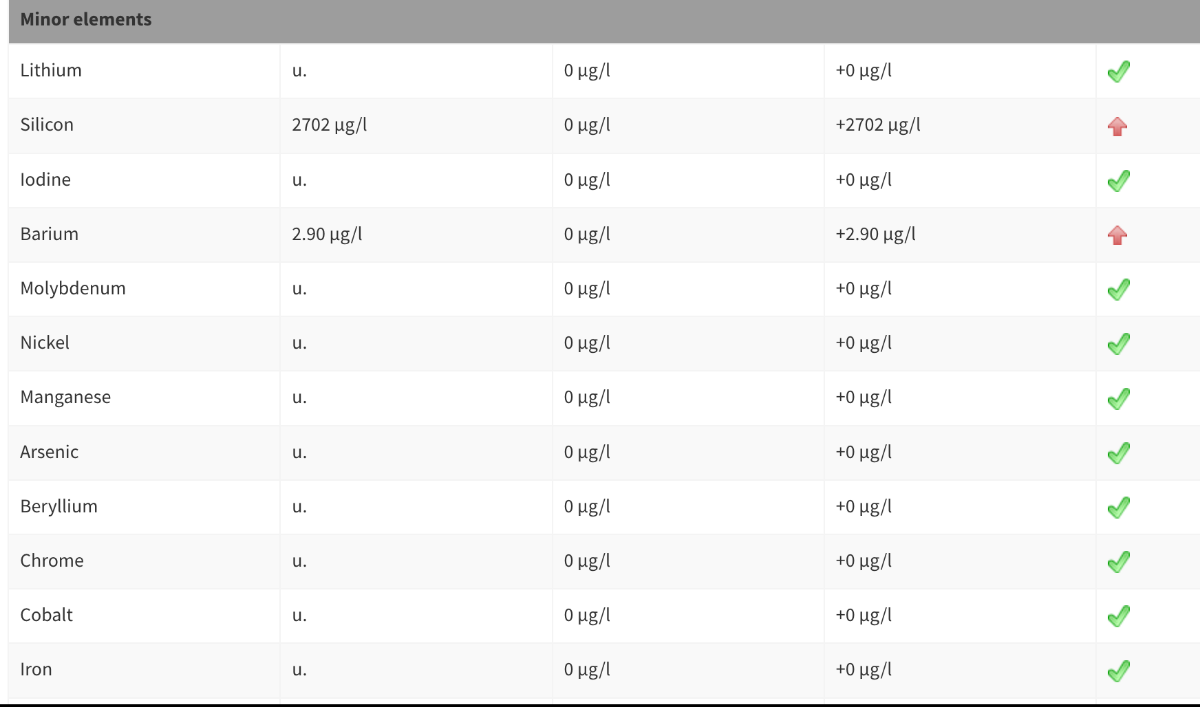Click the green checkmark in the Nickel row
1200x707 pixels.
point(1118,344)
